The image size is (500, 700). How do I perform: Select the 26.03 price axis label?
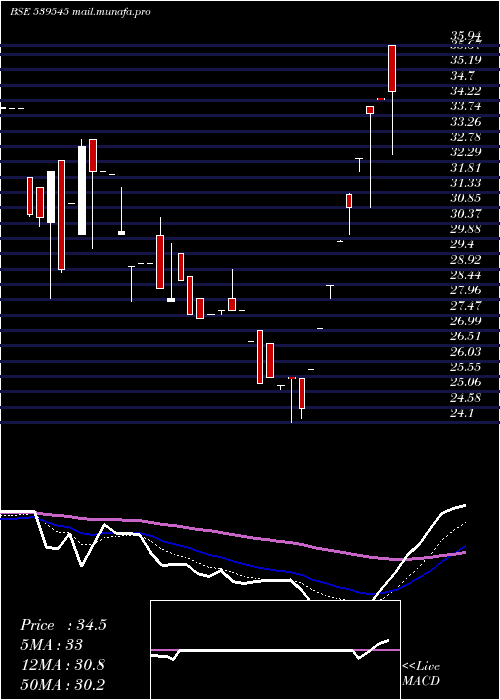coord(465,352)
